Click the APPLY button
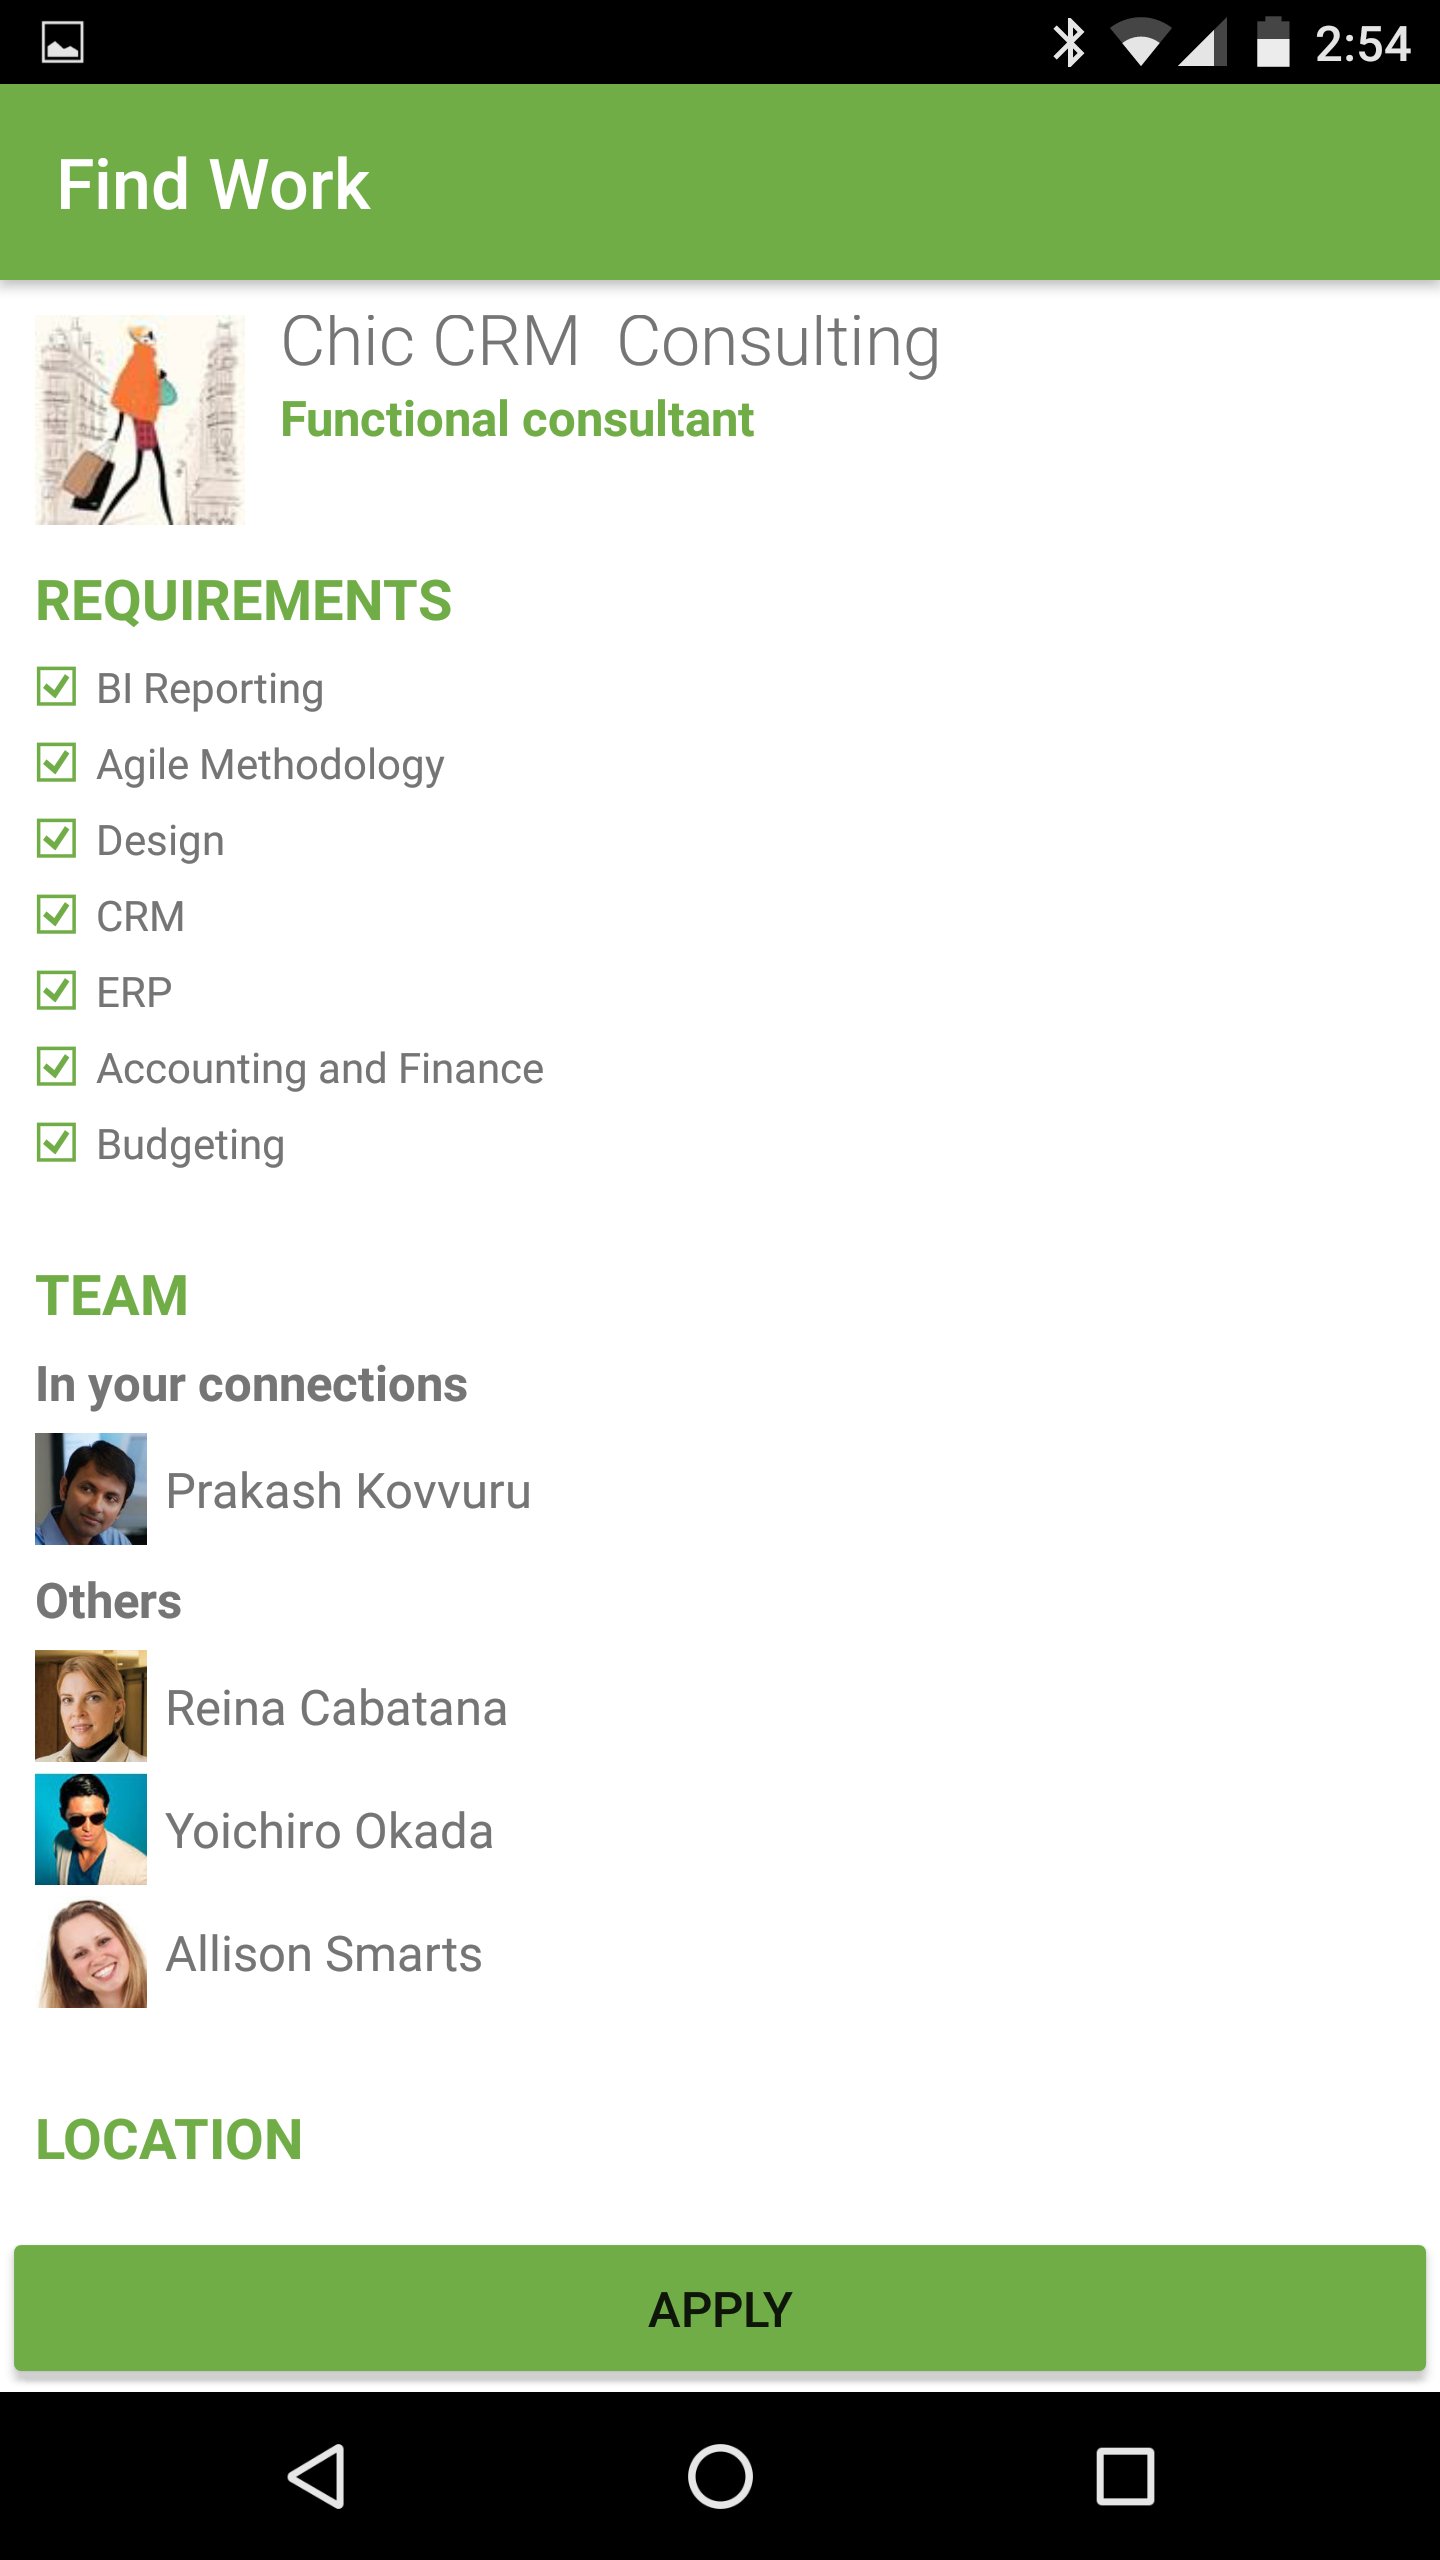1440x2560 pixels. [720, 2309]
